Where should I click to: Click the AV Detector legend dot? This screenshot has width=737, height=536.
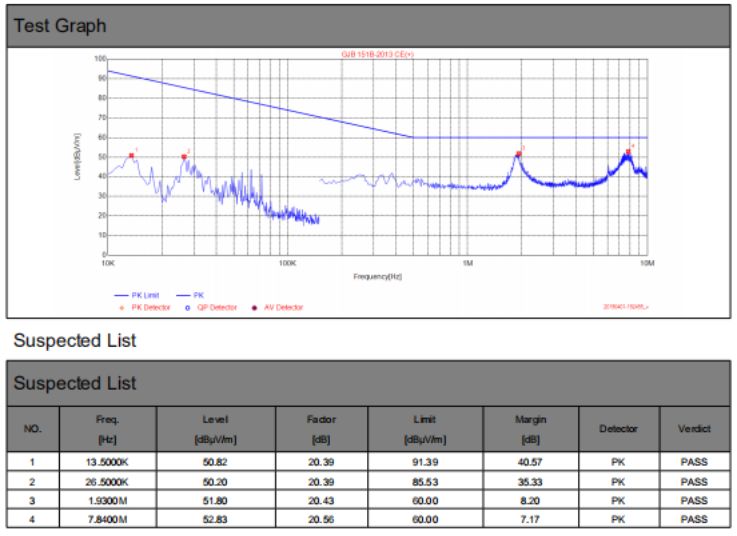click(x=254, y=308)
